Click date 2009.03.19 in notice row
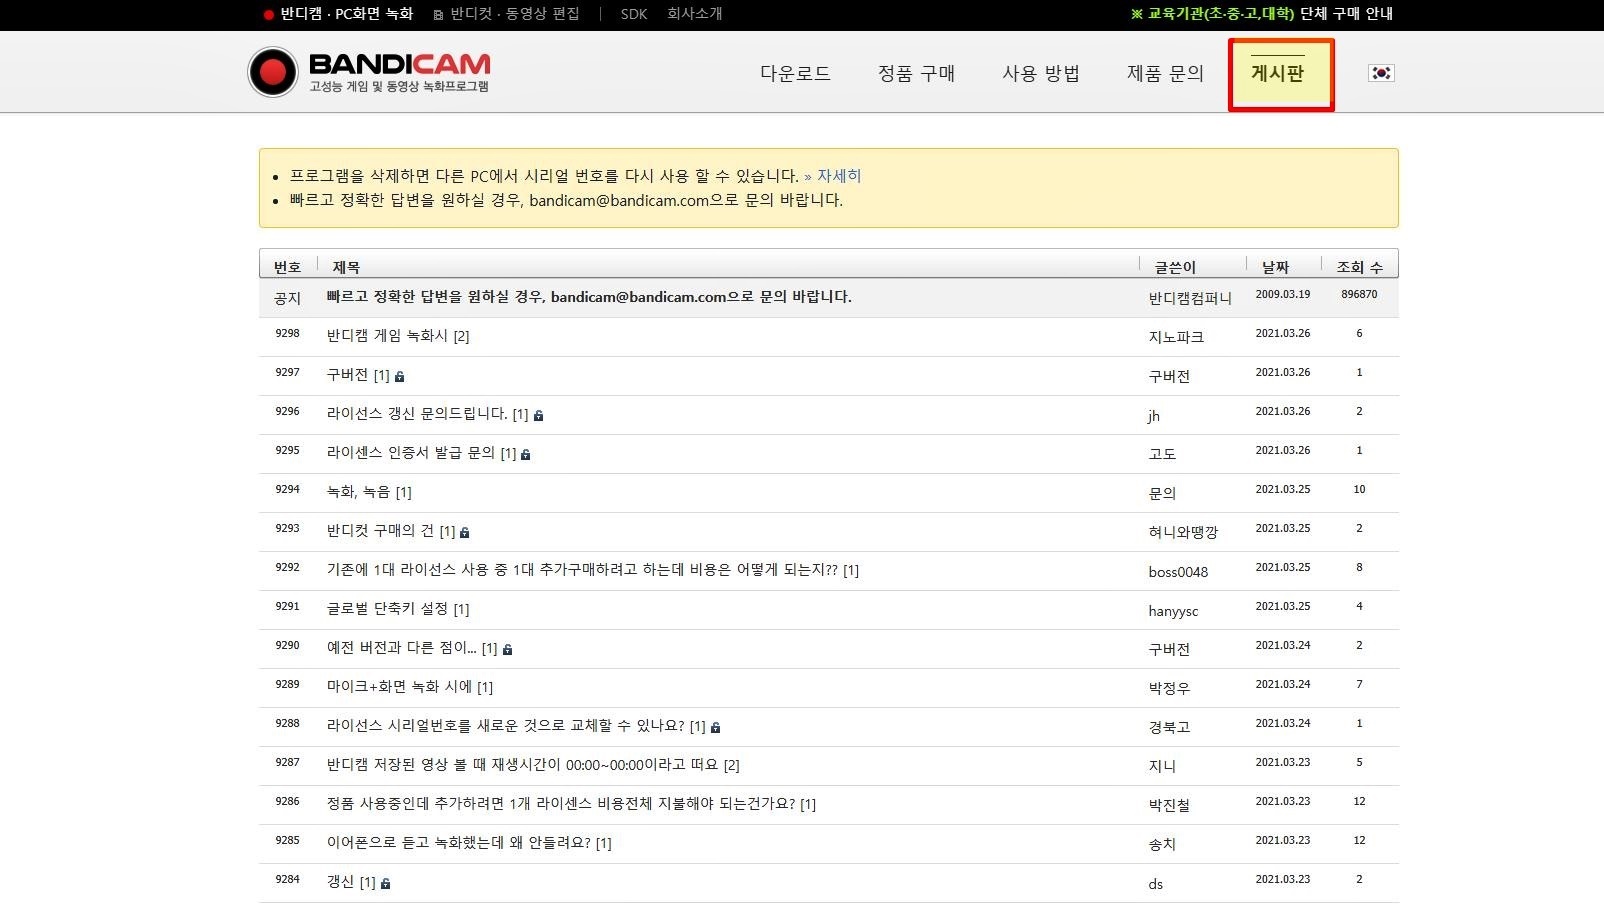Image resolution: width=1604 pixels, height=910 pixels. [1283, 295]
